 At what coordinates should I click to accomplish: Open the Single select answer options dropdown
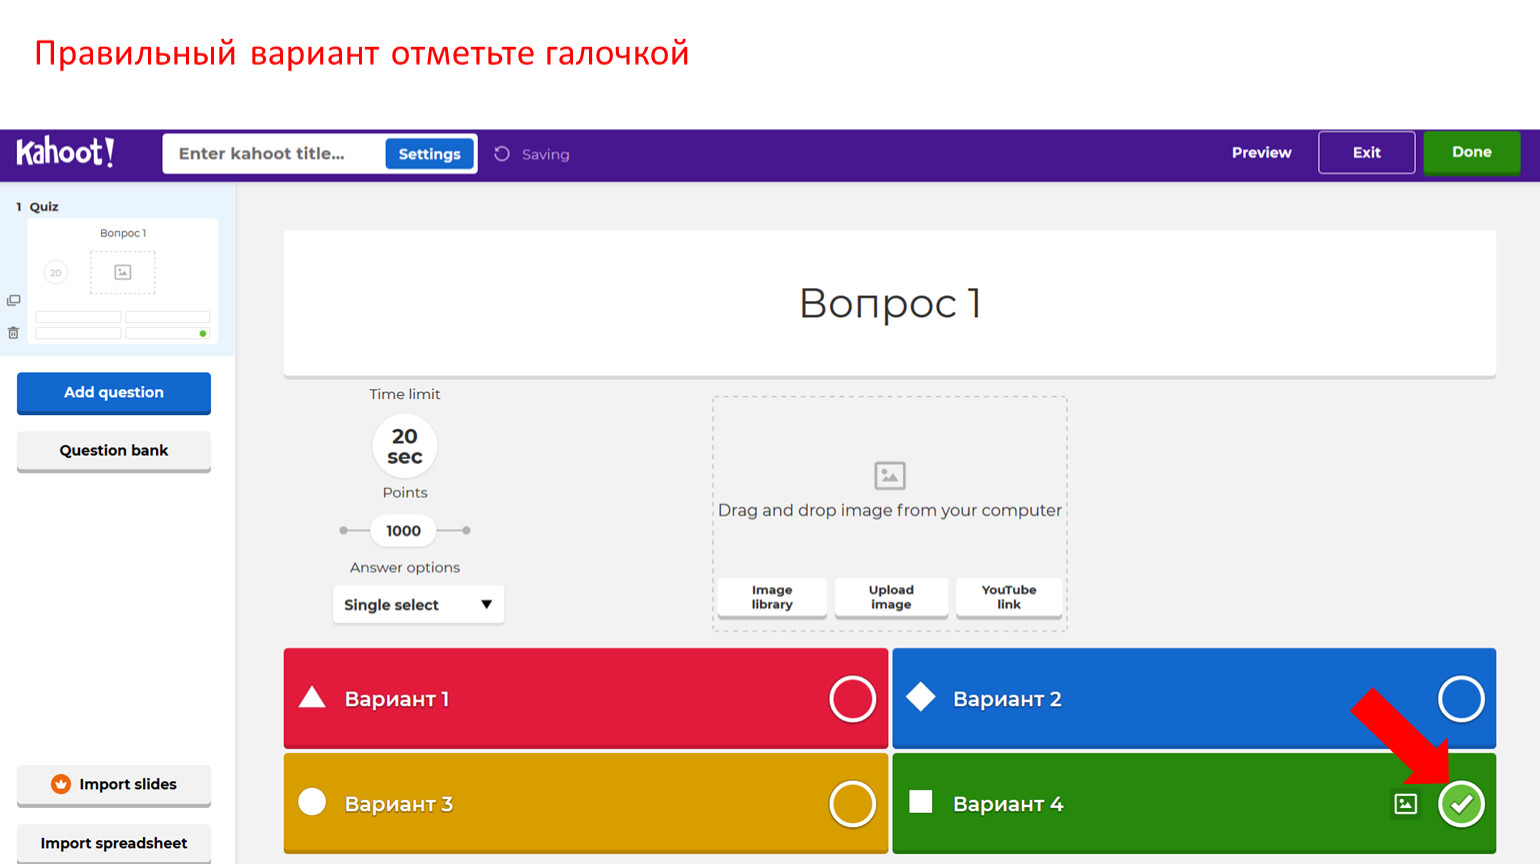pos(418,605)
